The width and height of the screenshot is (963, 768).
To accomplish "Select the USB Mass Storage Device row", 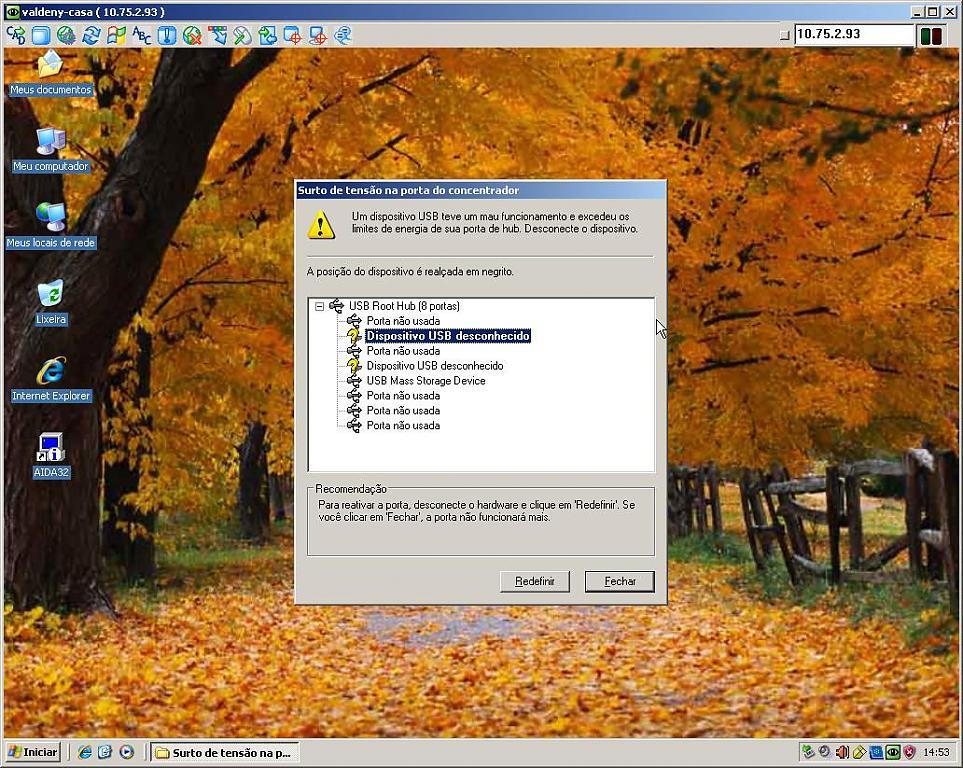I will (426, 381).
